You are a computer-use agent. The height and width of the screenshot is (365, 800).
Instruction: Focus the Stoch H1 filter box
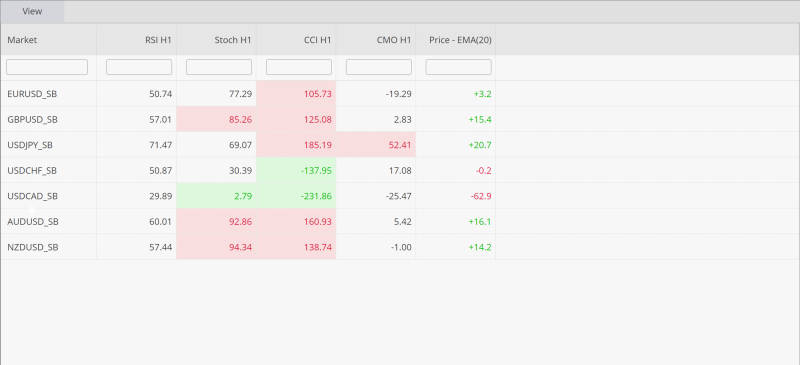pyautogui.click(x=219, y=67)
